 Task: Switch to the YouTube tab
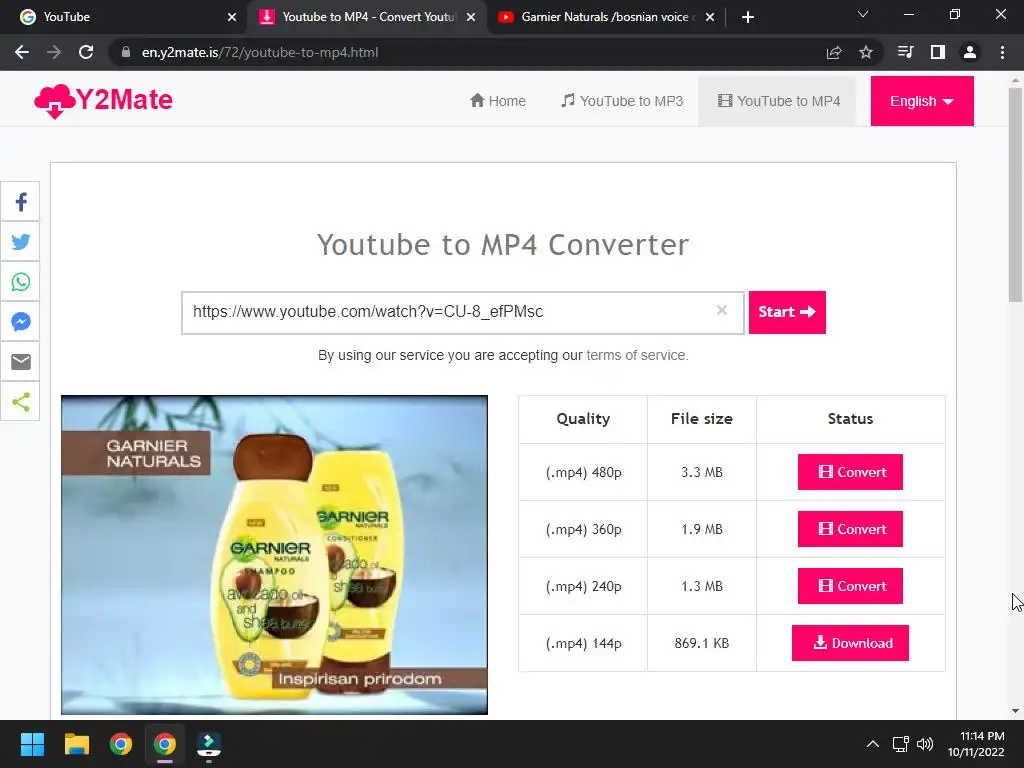tap(123, 17)
